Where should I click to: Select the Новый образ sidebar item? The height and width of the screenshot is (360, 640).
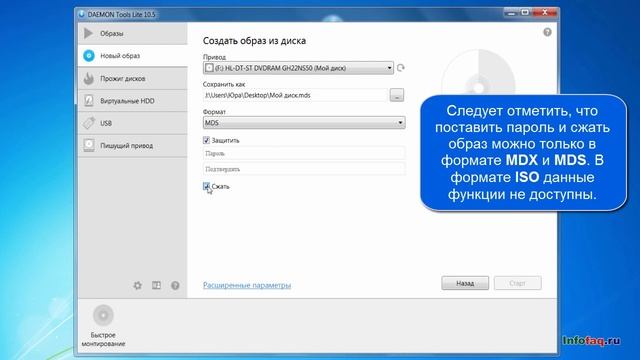[x=133, y=56]
